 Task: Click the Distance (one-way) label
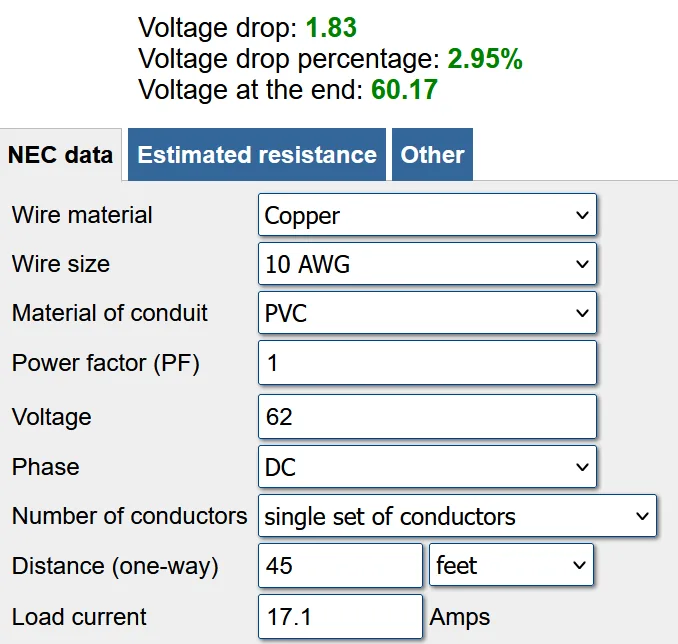coord(115,566)
